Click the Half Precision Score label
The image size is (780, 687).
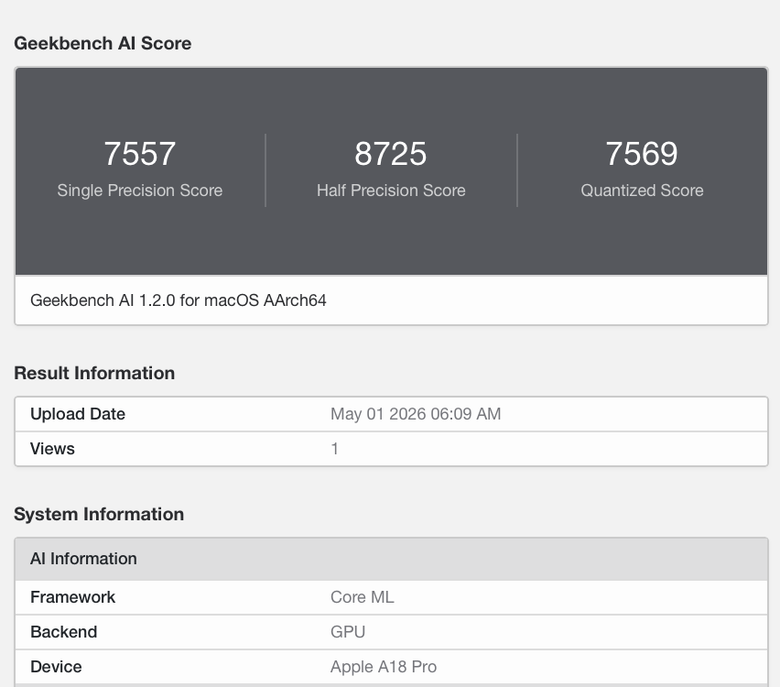point(391,191)
